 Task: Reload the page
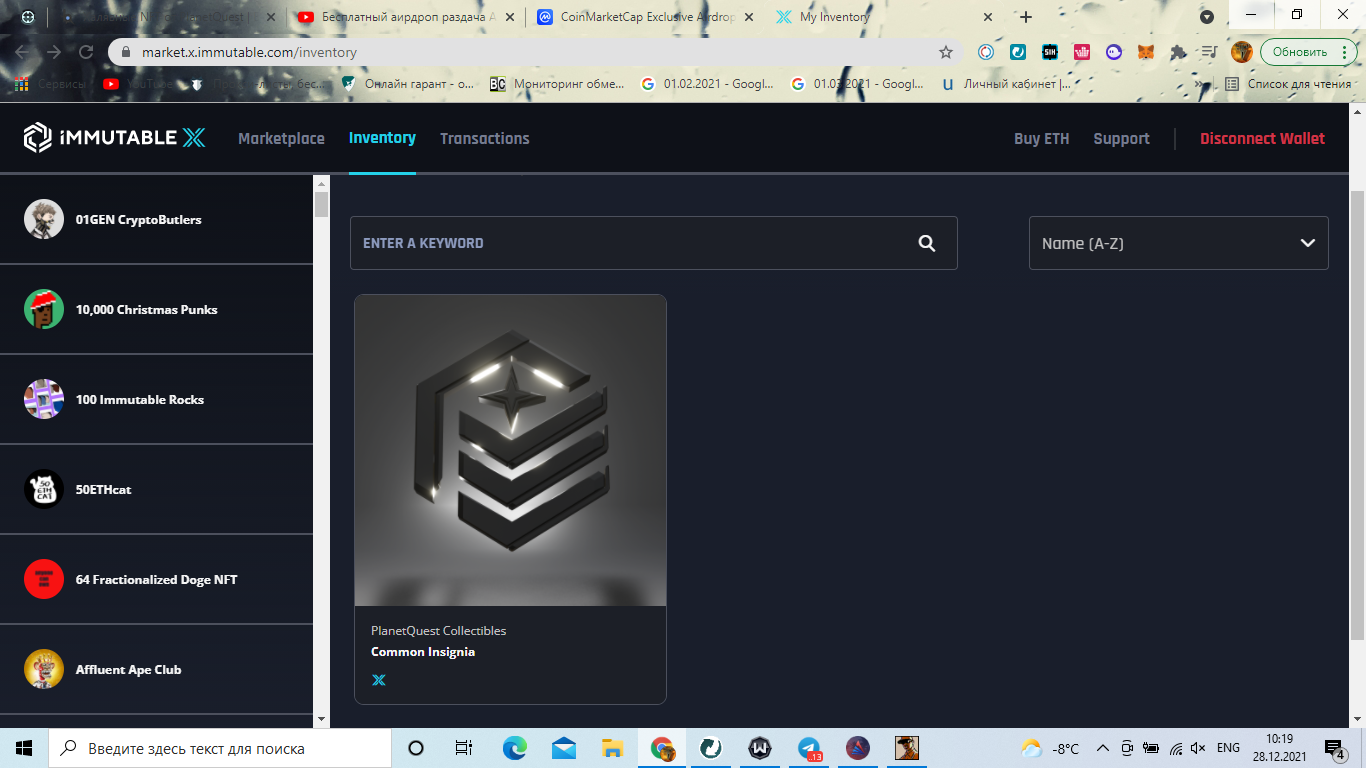pyautogui.click(x=86, y=52)
